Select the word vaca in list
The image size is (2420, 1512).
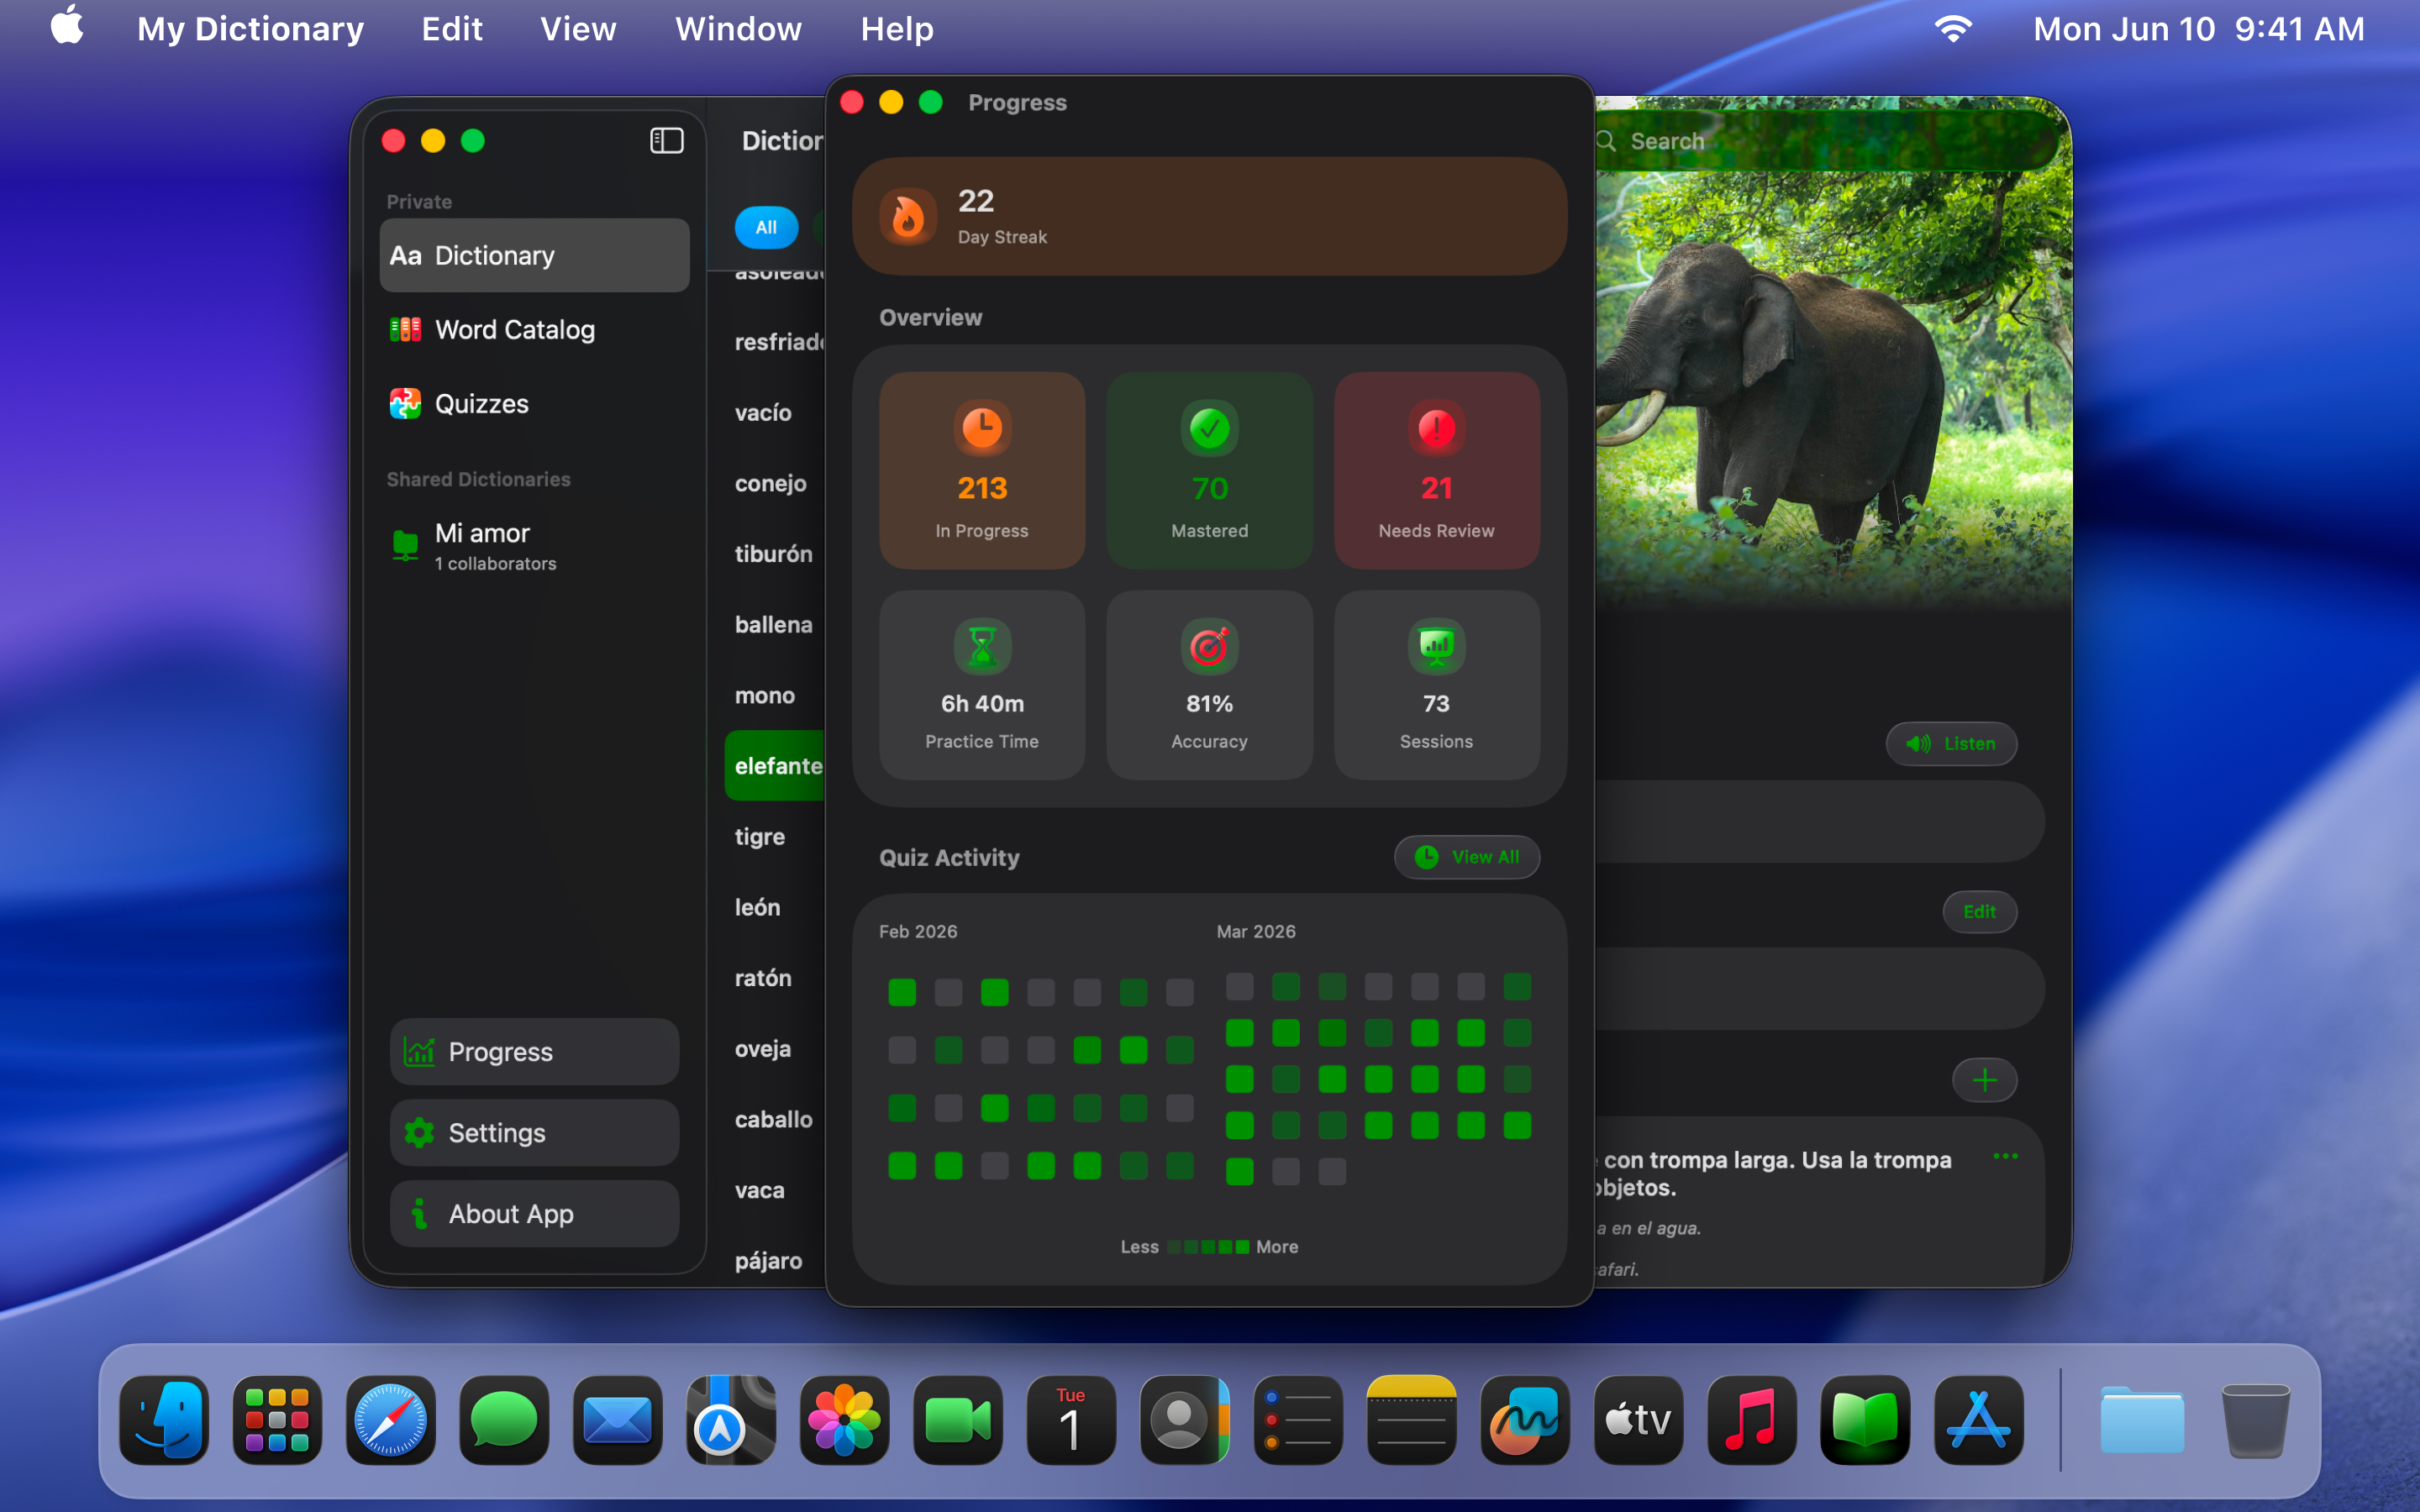pyautogui.click(x=759, y=1190)
